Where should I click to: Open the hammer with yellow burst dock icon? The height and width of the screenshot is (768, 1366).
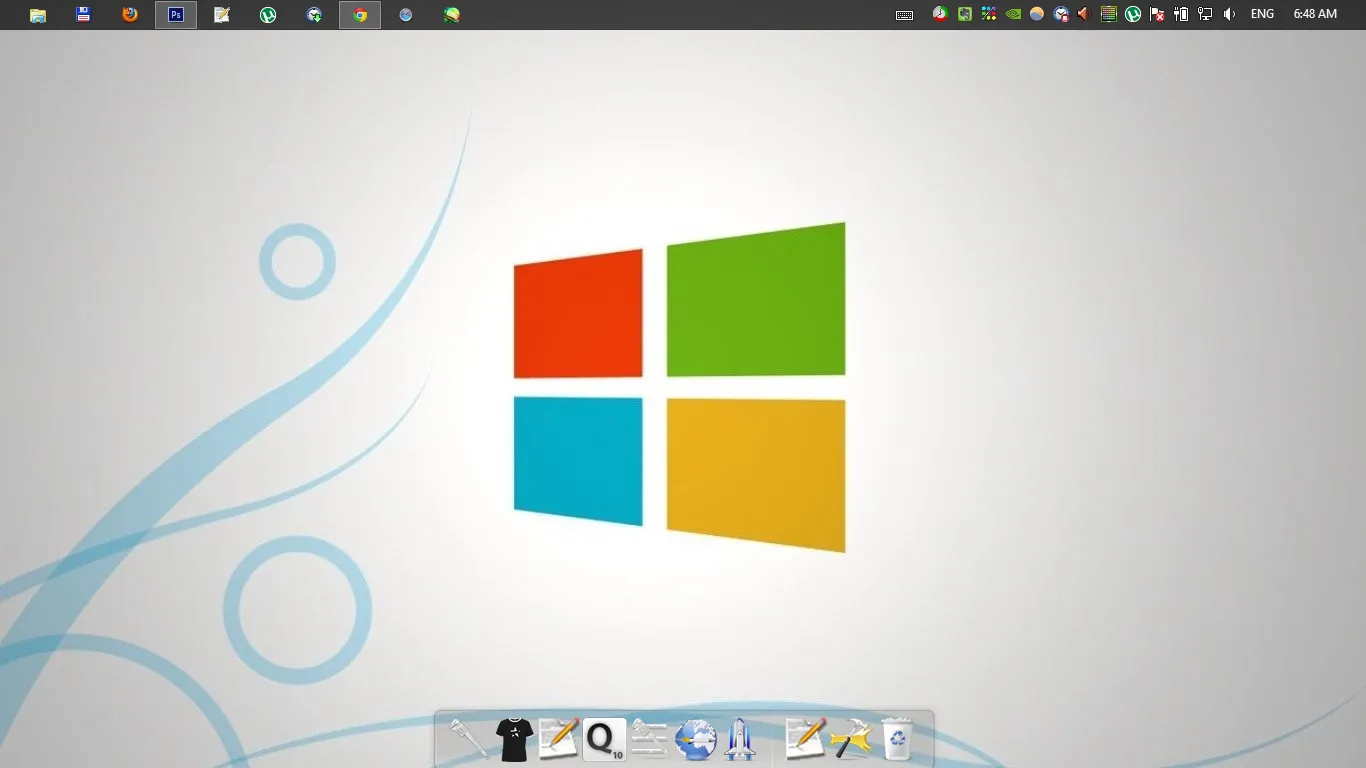click(851, 740)
